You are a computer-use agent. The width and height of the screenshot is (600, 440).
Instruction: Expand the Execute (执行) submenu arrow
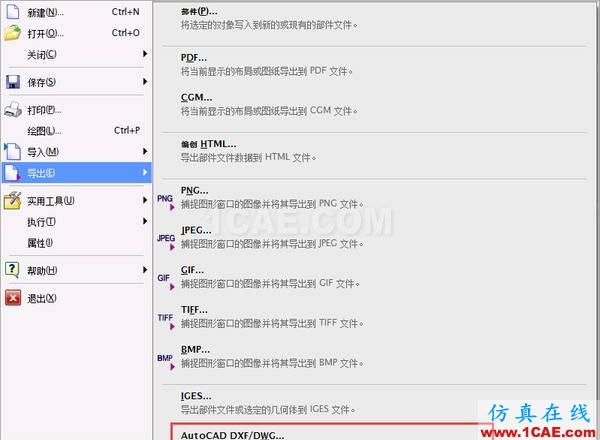(x=145, y=221)
